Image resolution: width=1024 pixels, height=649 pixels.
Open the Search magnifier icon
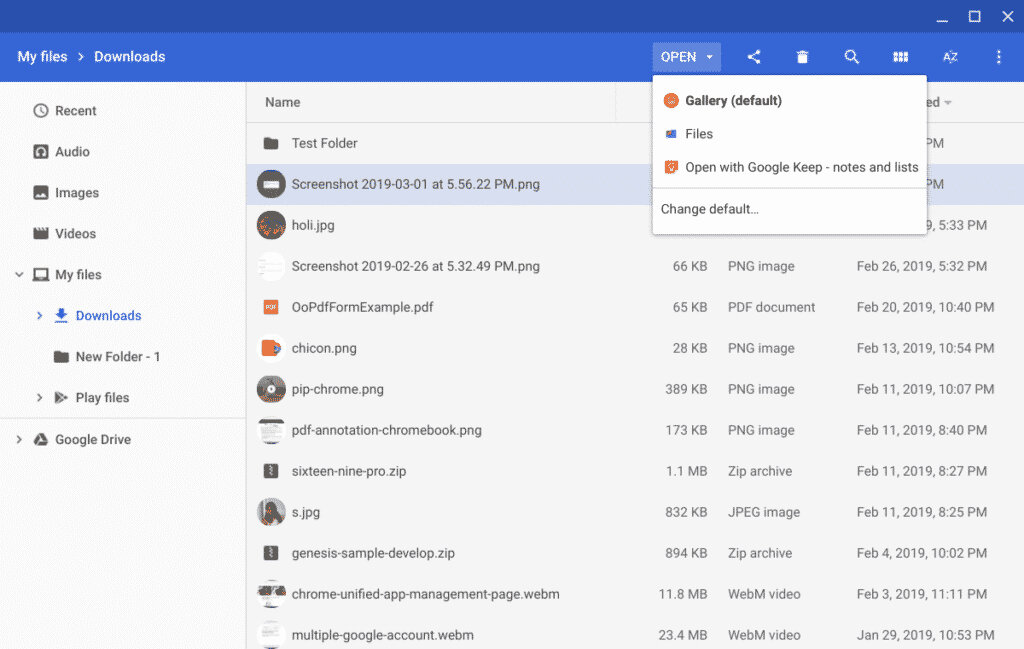pos(851,57)
